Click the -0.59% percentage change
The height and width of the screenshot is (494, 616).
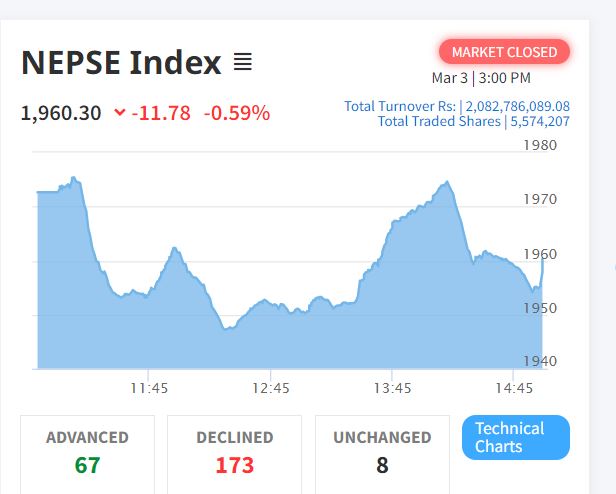237,112
